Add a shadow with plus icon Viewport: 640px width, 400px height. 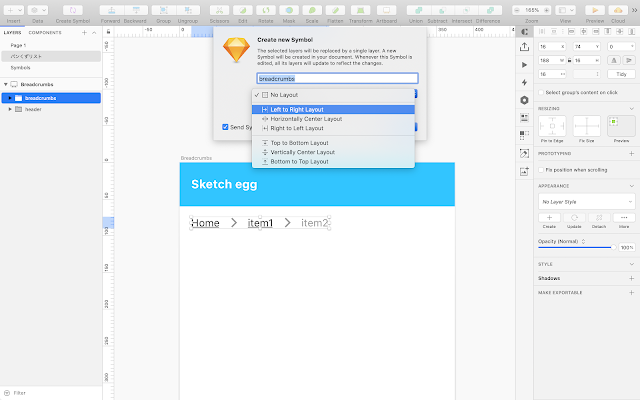[631, 278]
